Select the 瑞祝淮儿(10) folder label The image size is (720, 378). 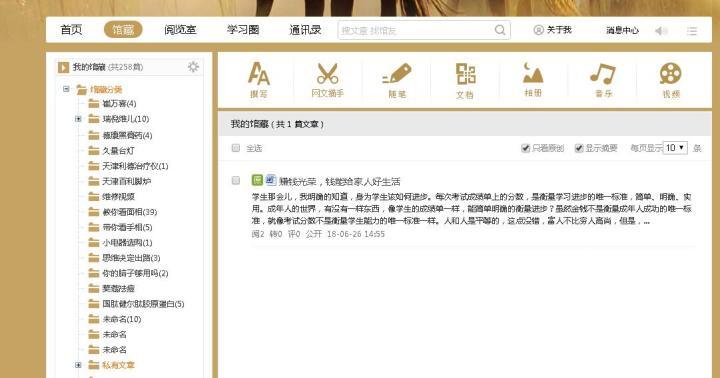(x=125, y=119)
